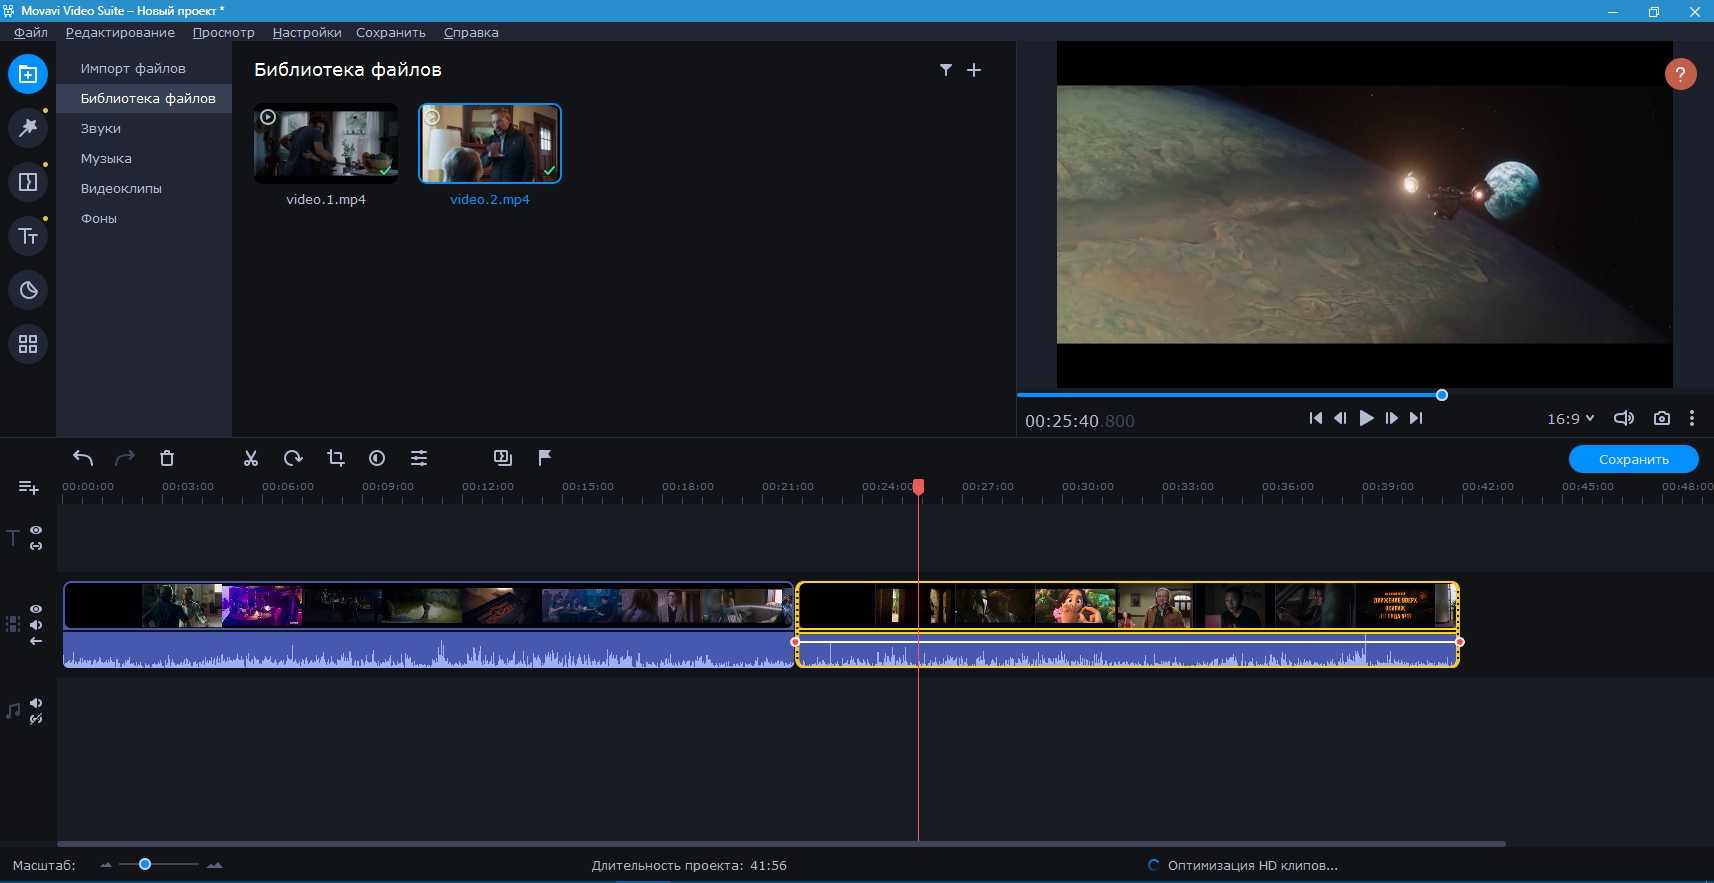Viewport: 1714px width, 883px height.
Task: Select Фоны category
Action: (x=144, y=218)
